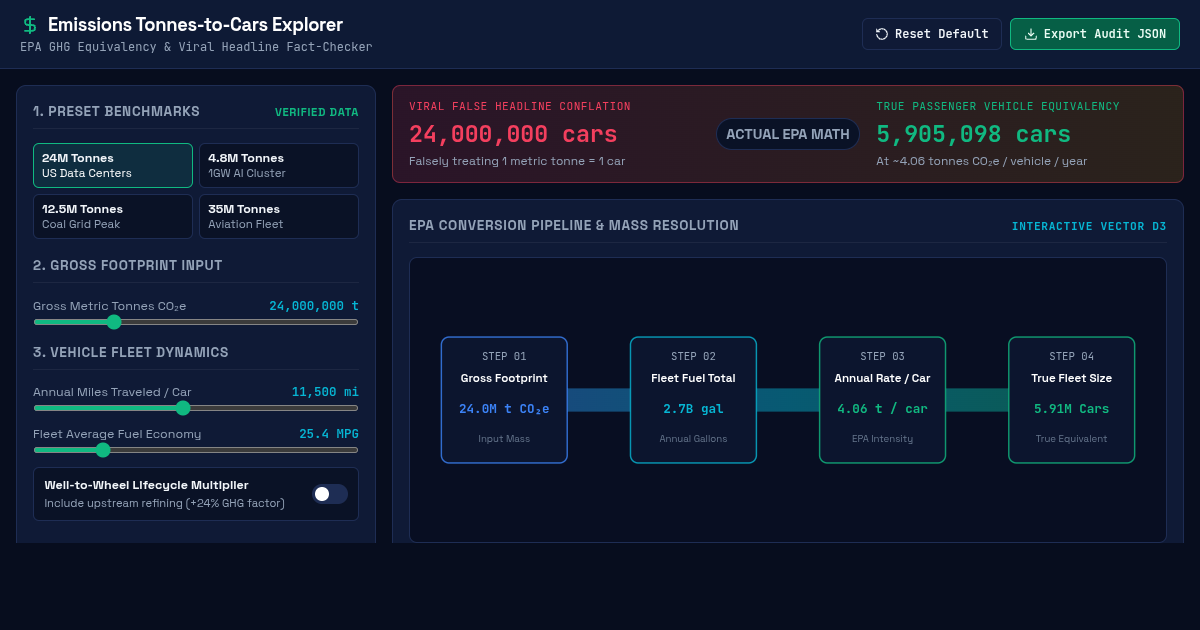Screen dimensions: 1200x630
Task: Click the EPA CONVERSION PIPELINE & MASS RESOLUTION heading
Action: point(574,225)
